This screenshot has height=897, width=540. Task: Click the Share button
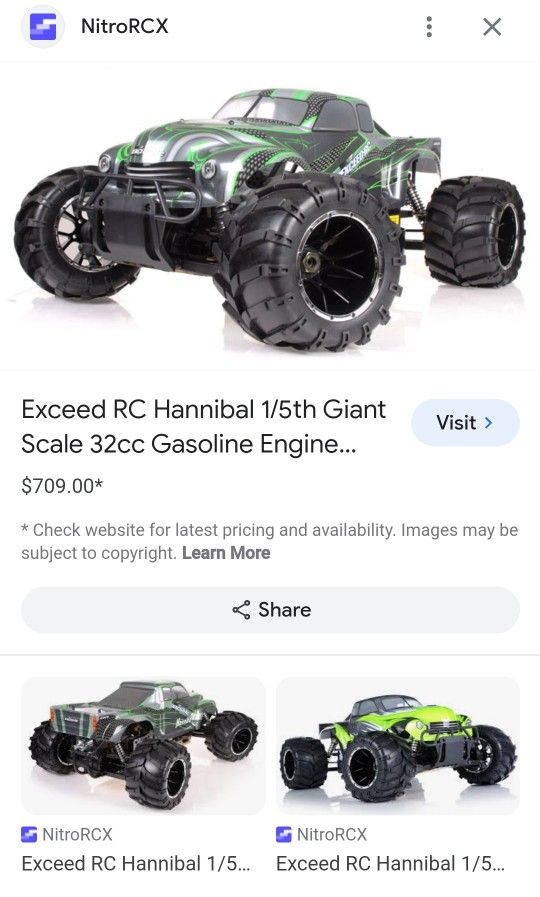tap(270, 610)
